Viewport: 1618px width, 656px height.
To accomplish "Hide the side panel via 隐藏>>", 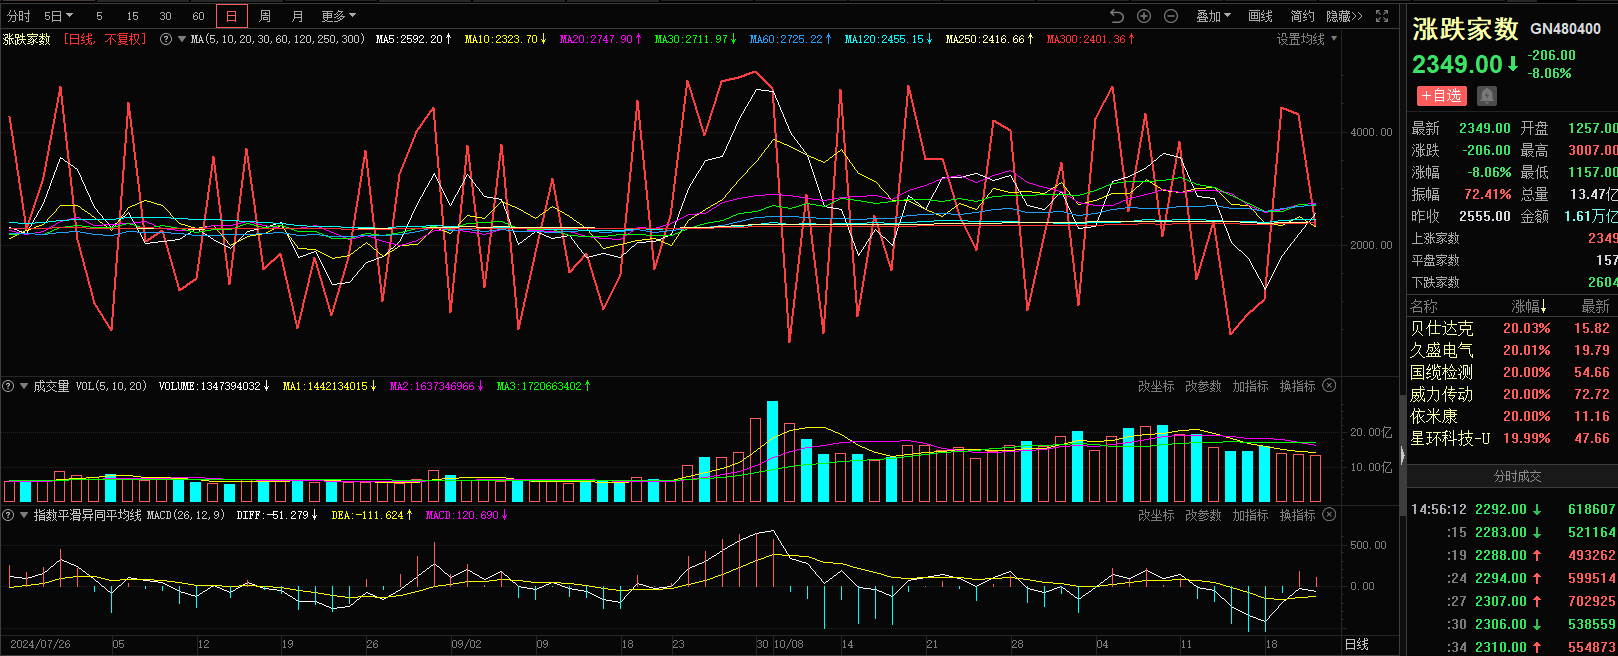I will (1344, 16).
